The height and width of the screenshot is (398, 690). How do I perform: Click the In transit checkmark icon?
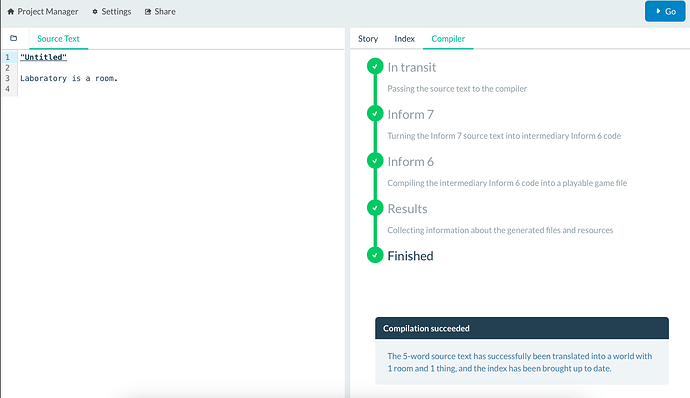click(375, 66)
